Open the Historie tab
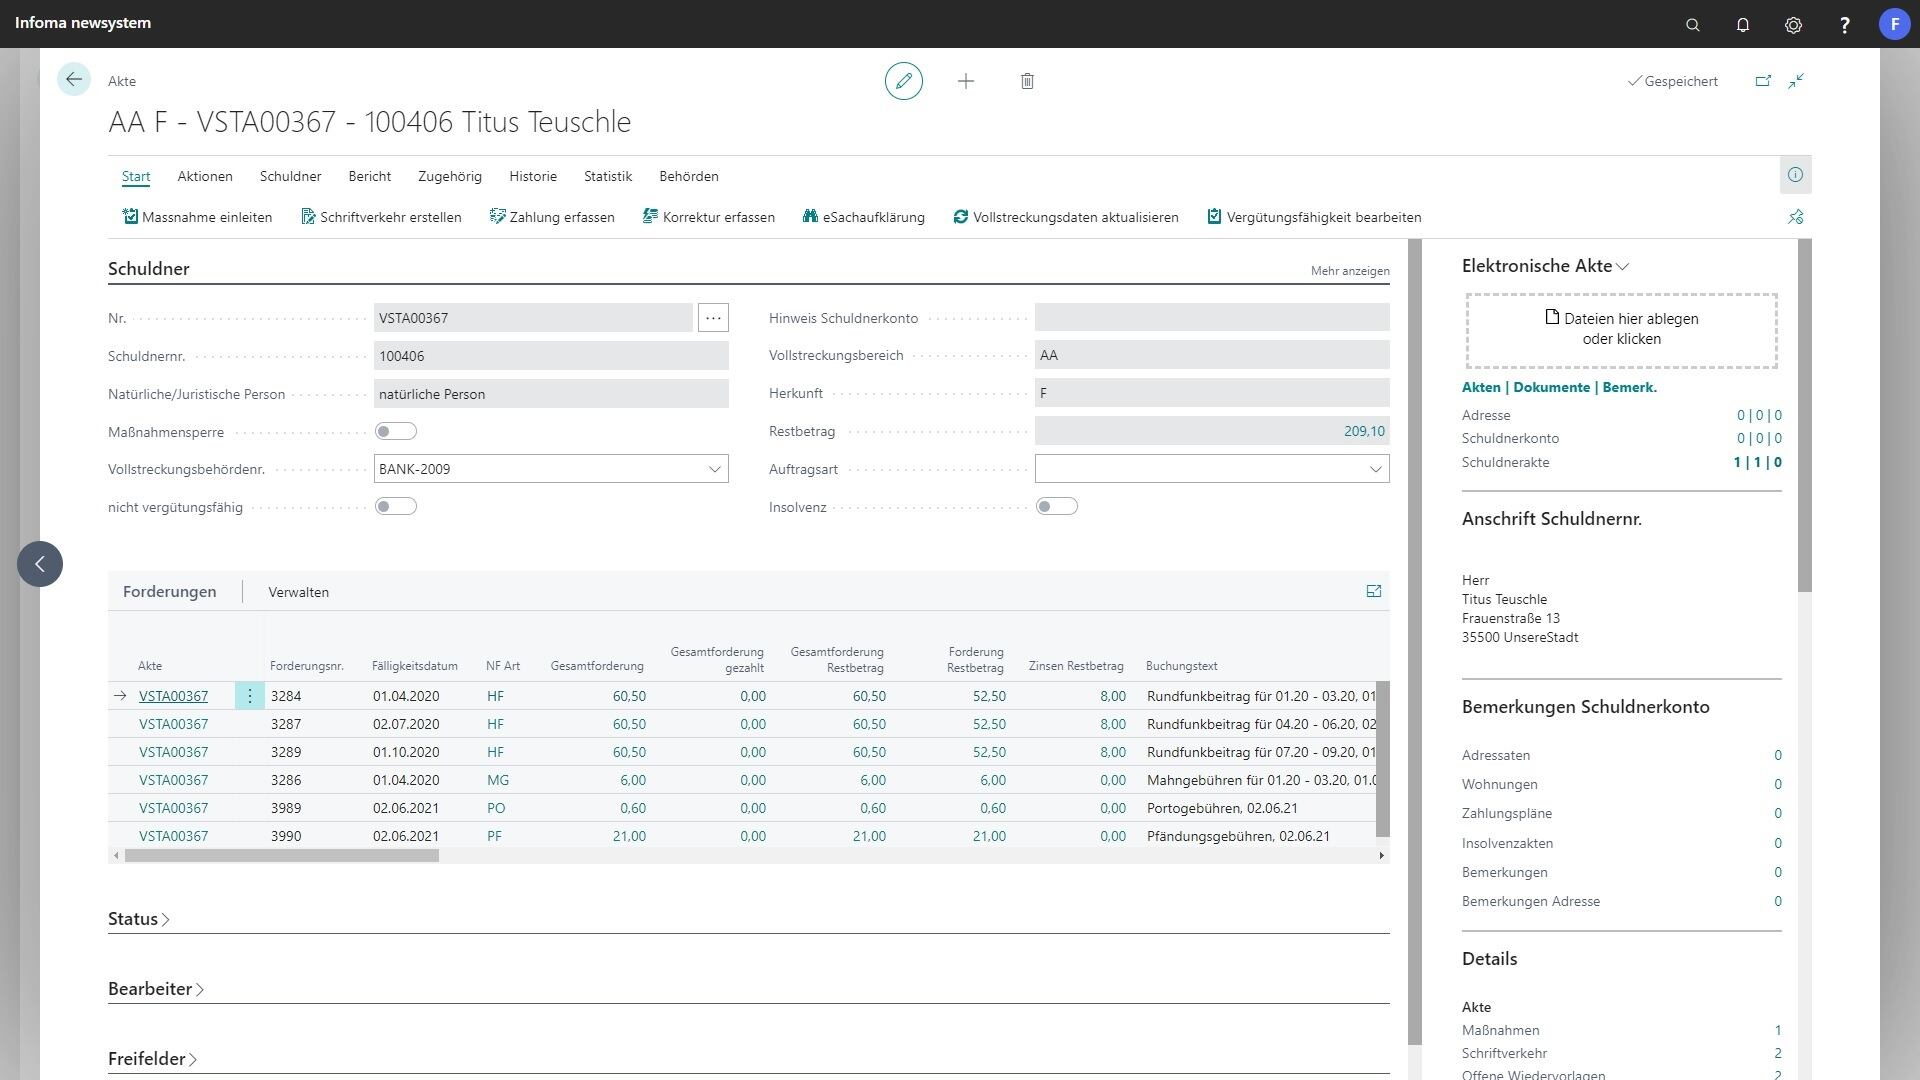Screen dimensions: 1920x1080 [x=532, y=176]
